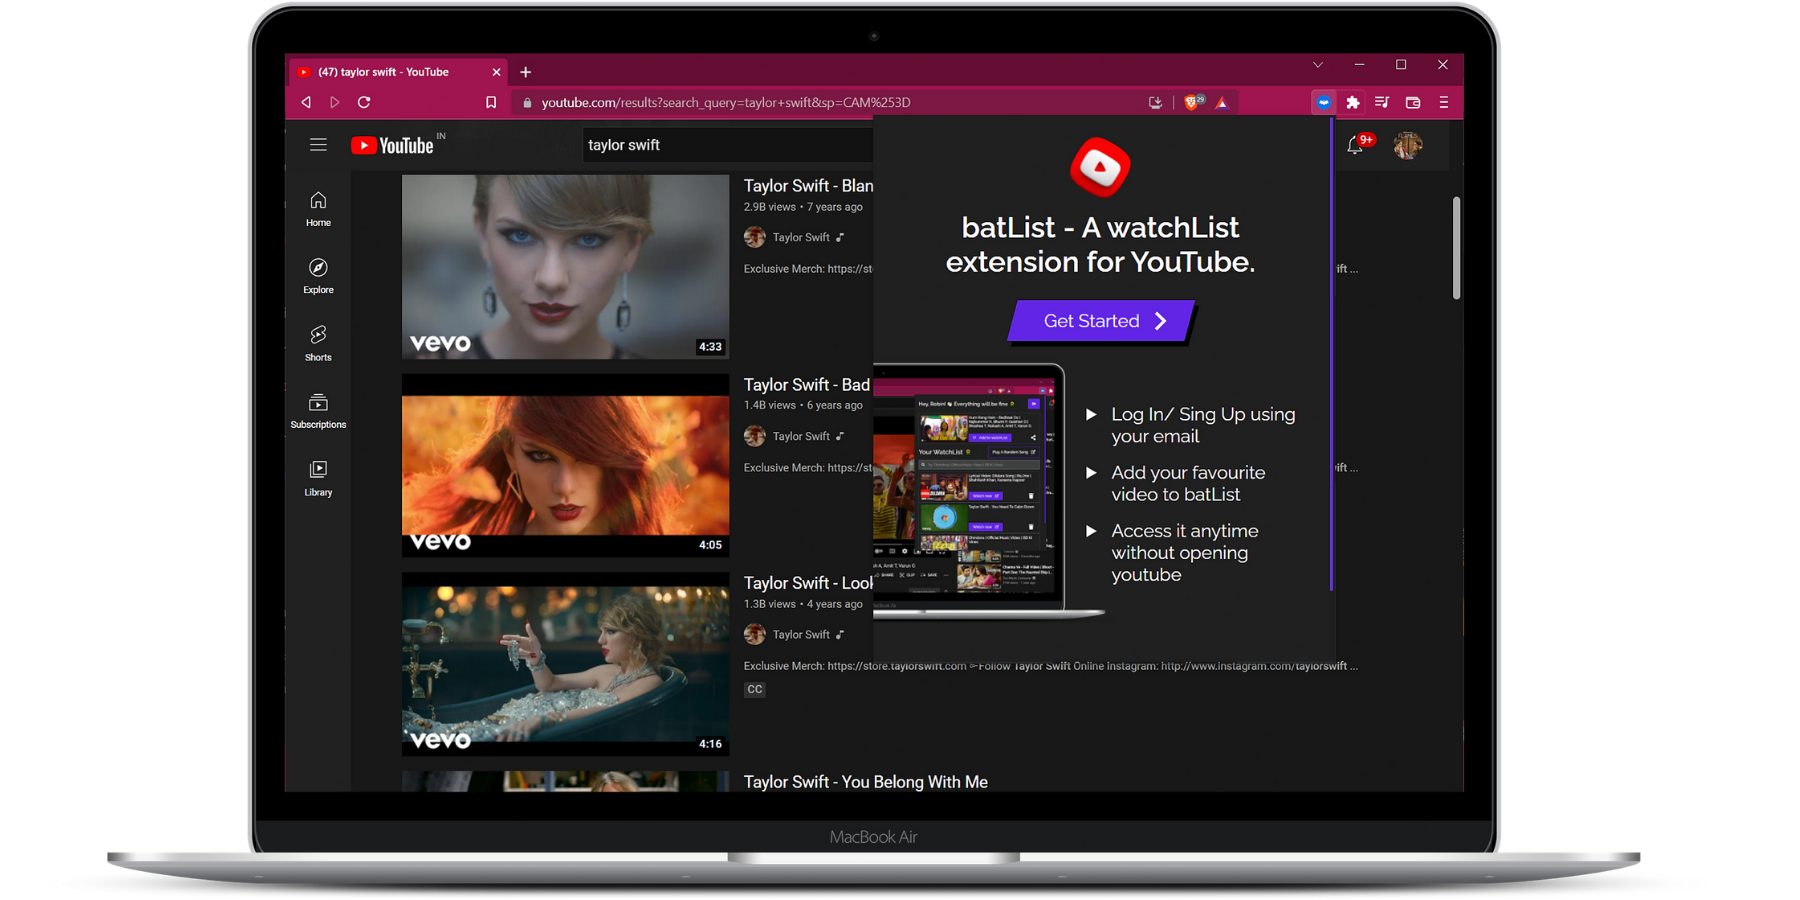Go to Home in YouTube sidebar

pos(318,209)
